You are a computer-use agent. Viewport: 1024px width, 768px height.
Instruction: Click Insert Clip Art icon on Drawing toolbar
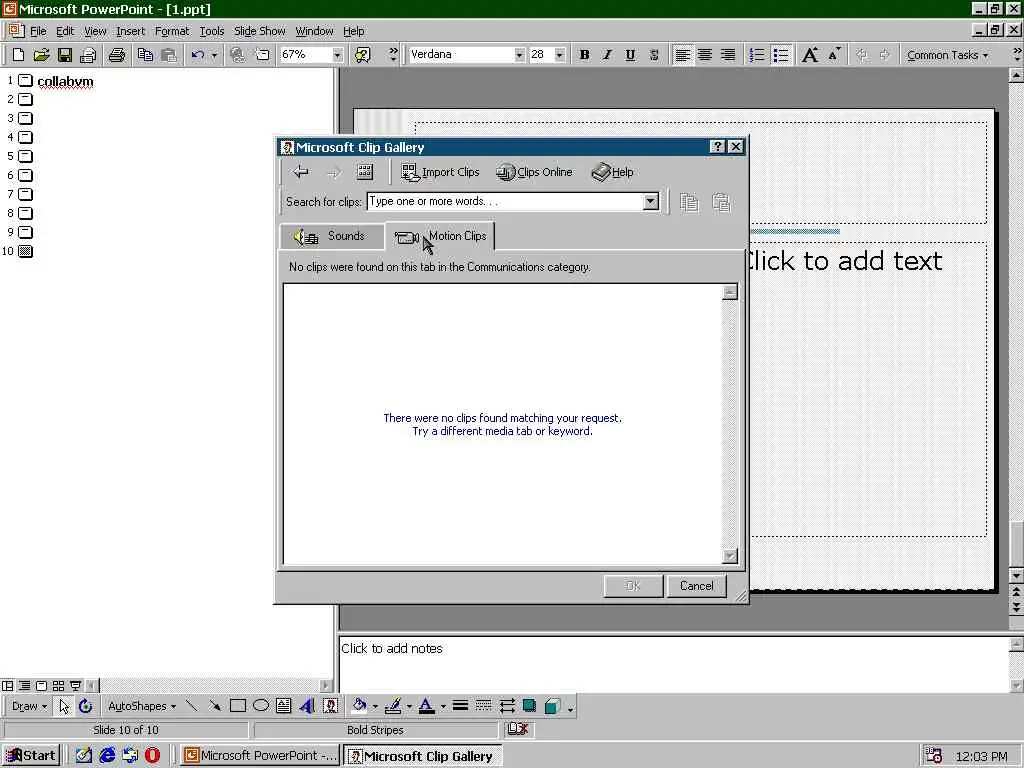330,706
